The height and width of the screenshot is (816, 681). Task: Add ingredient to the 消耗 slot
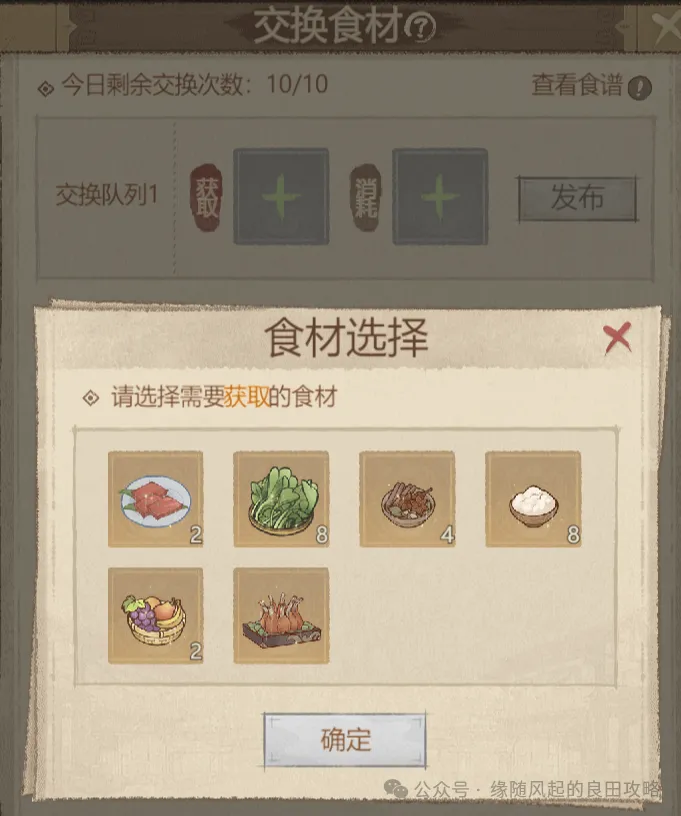pos(440,196)
